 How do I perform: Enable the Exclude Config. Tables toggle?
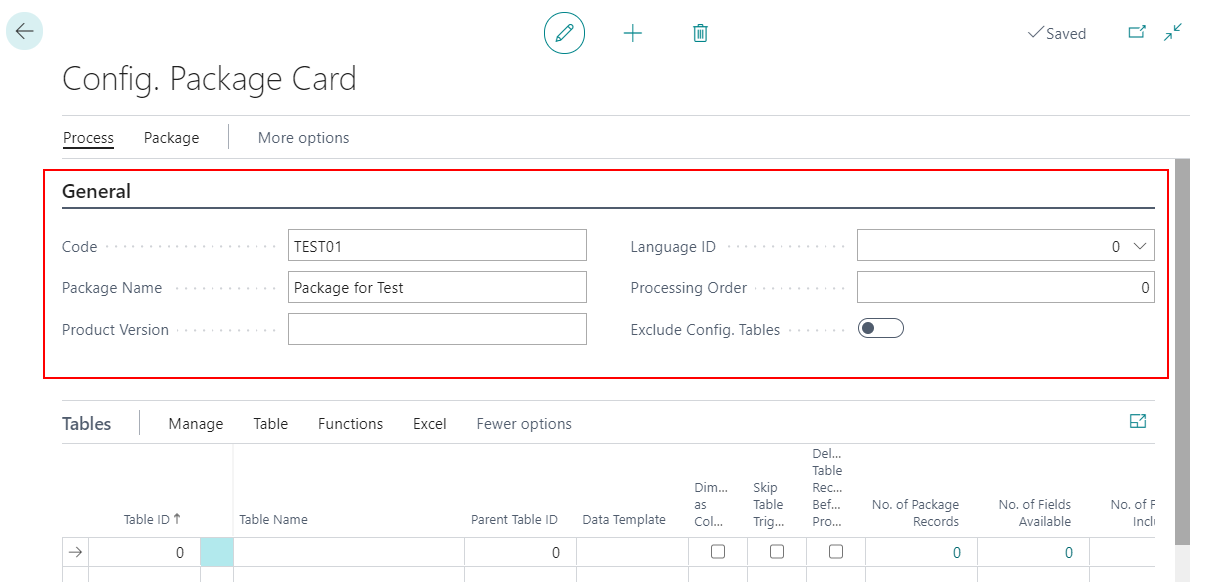click(880, 327)
